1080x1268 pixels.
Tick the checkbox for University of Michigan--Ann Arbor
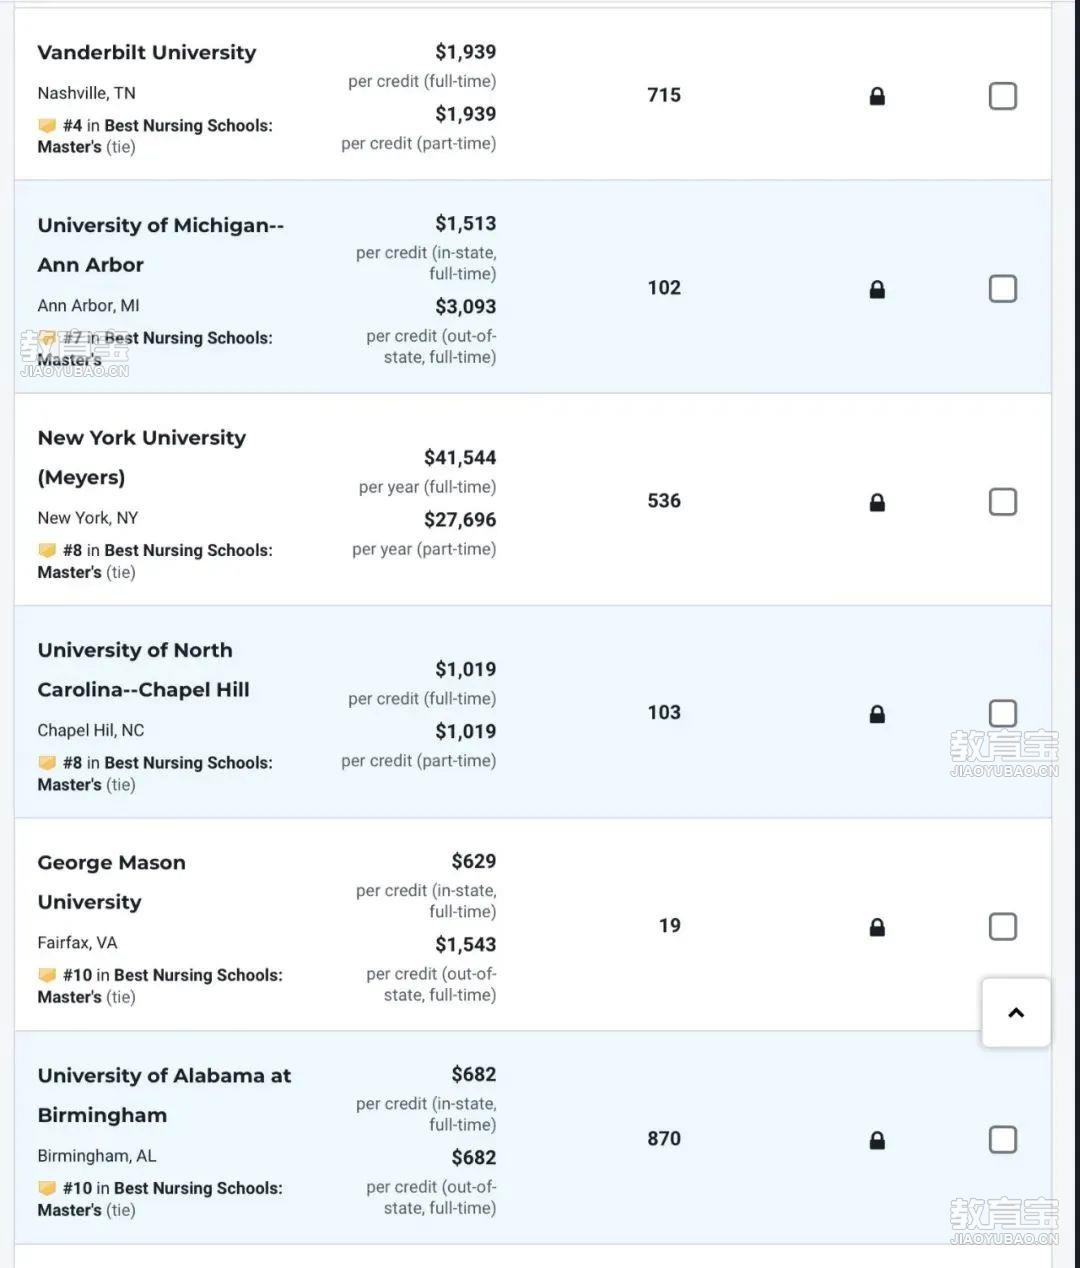1003,289
